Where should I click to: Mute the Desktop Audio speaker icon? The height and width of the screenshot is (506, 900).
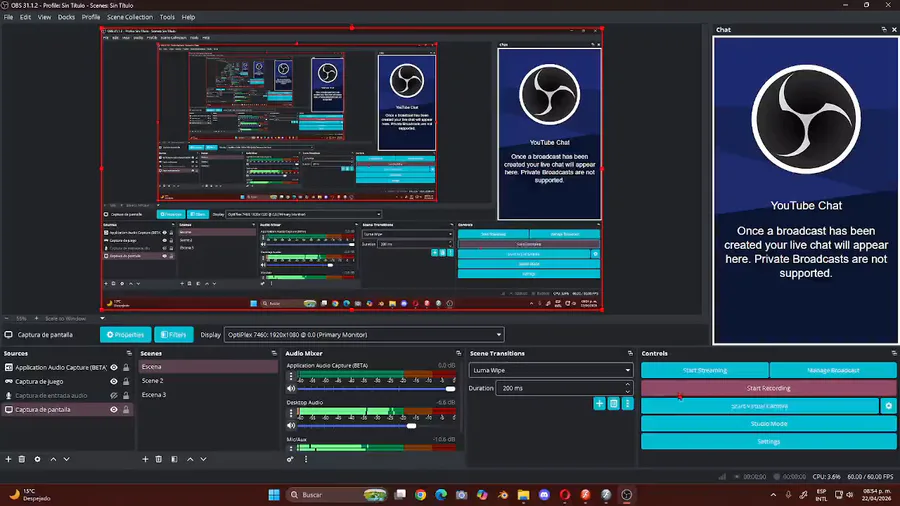point(291,426)
